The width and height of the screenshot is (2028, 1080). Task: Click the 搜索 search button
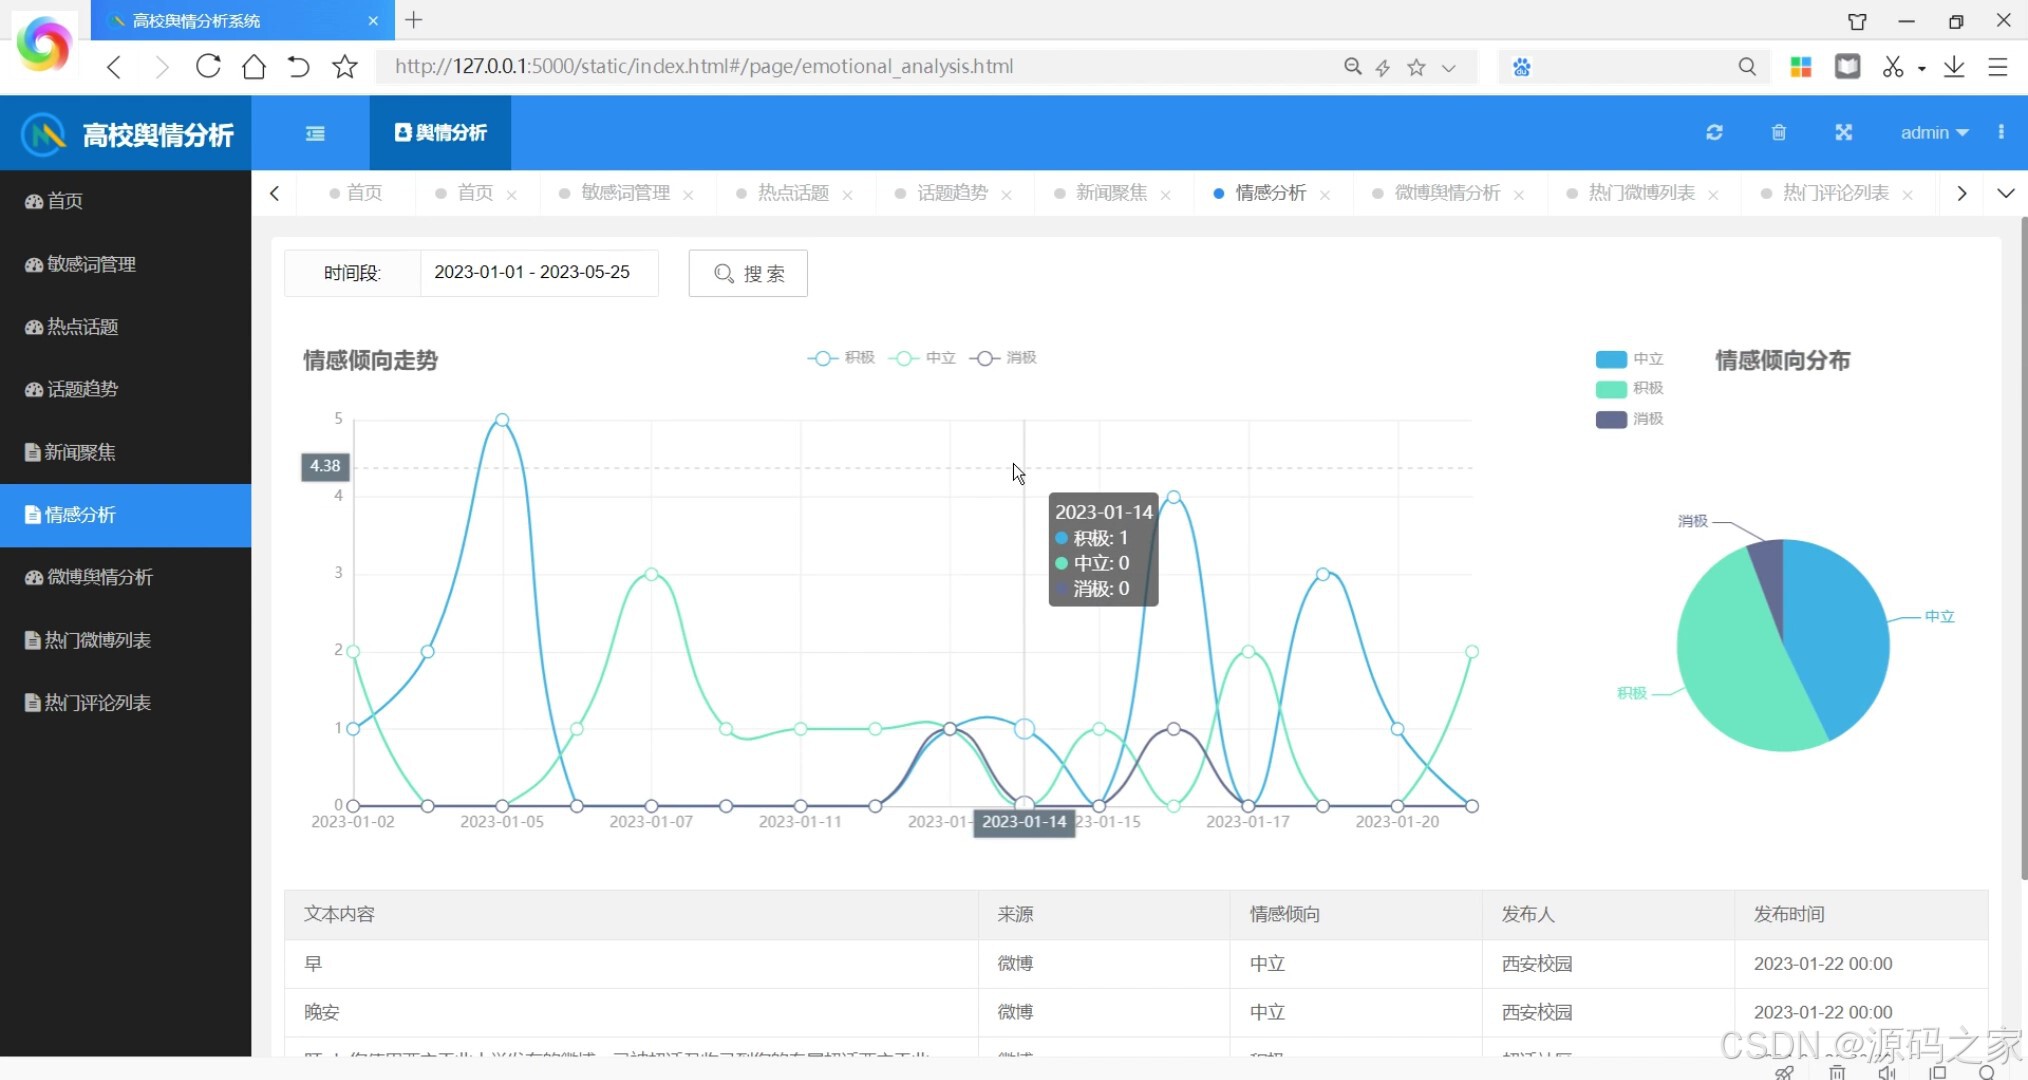click(748, 273)
